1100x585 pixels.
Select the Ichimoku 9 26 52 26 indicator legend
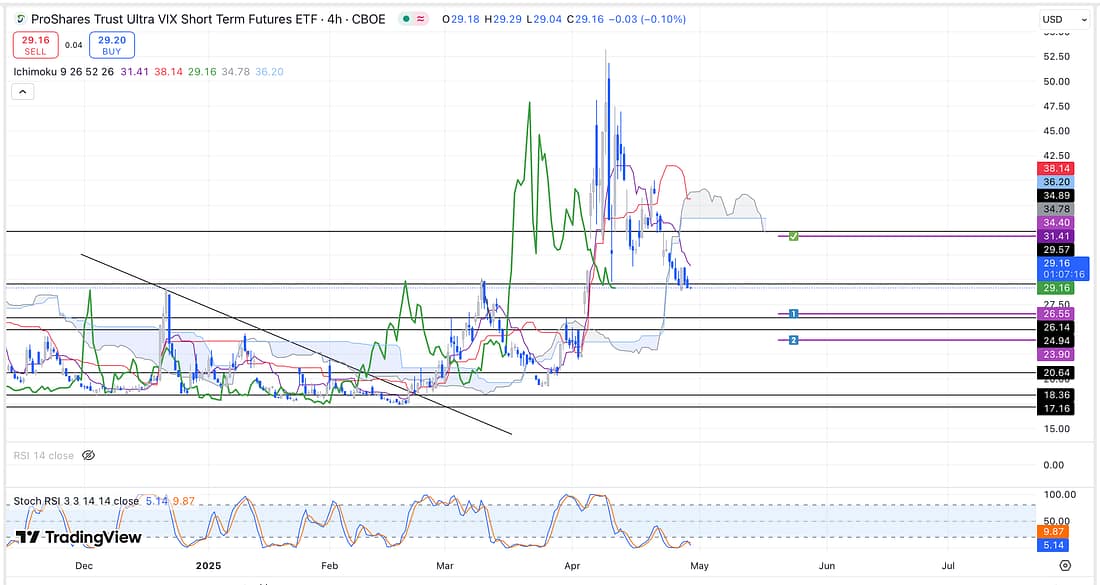pyautogui.click(x=70, y=71)
